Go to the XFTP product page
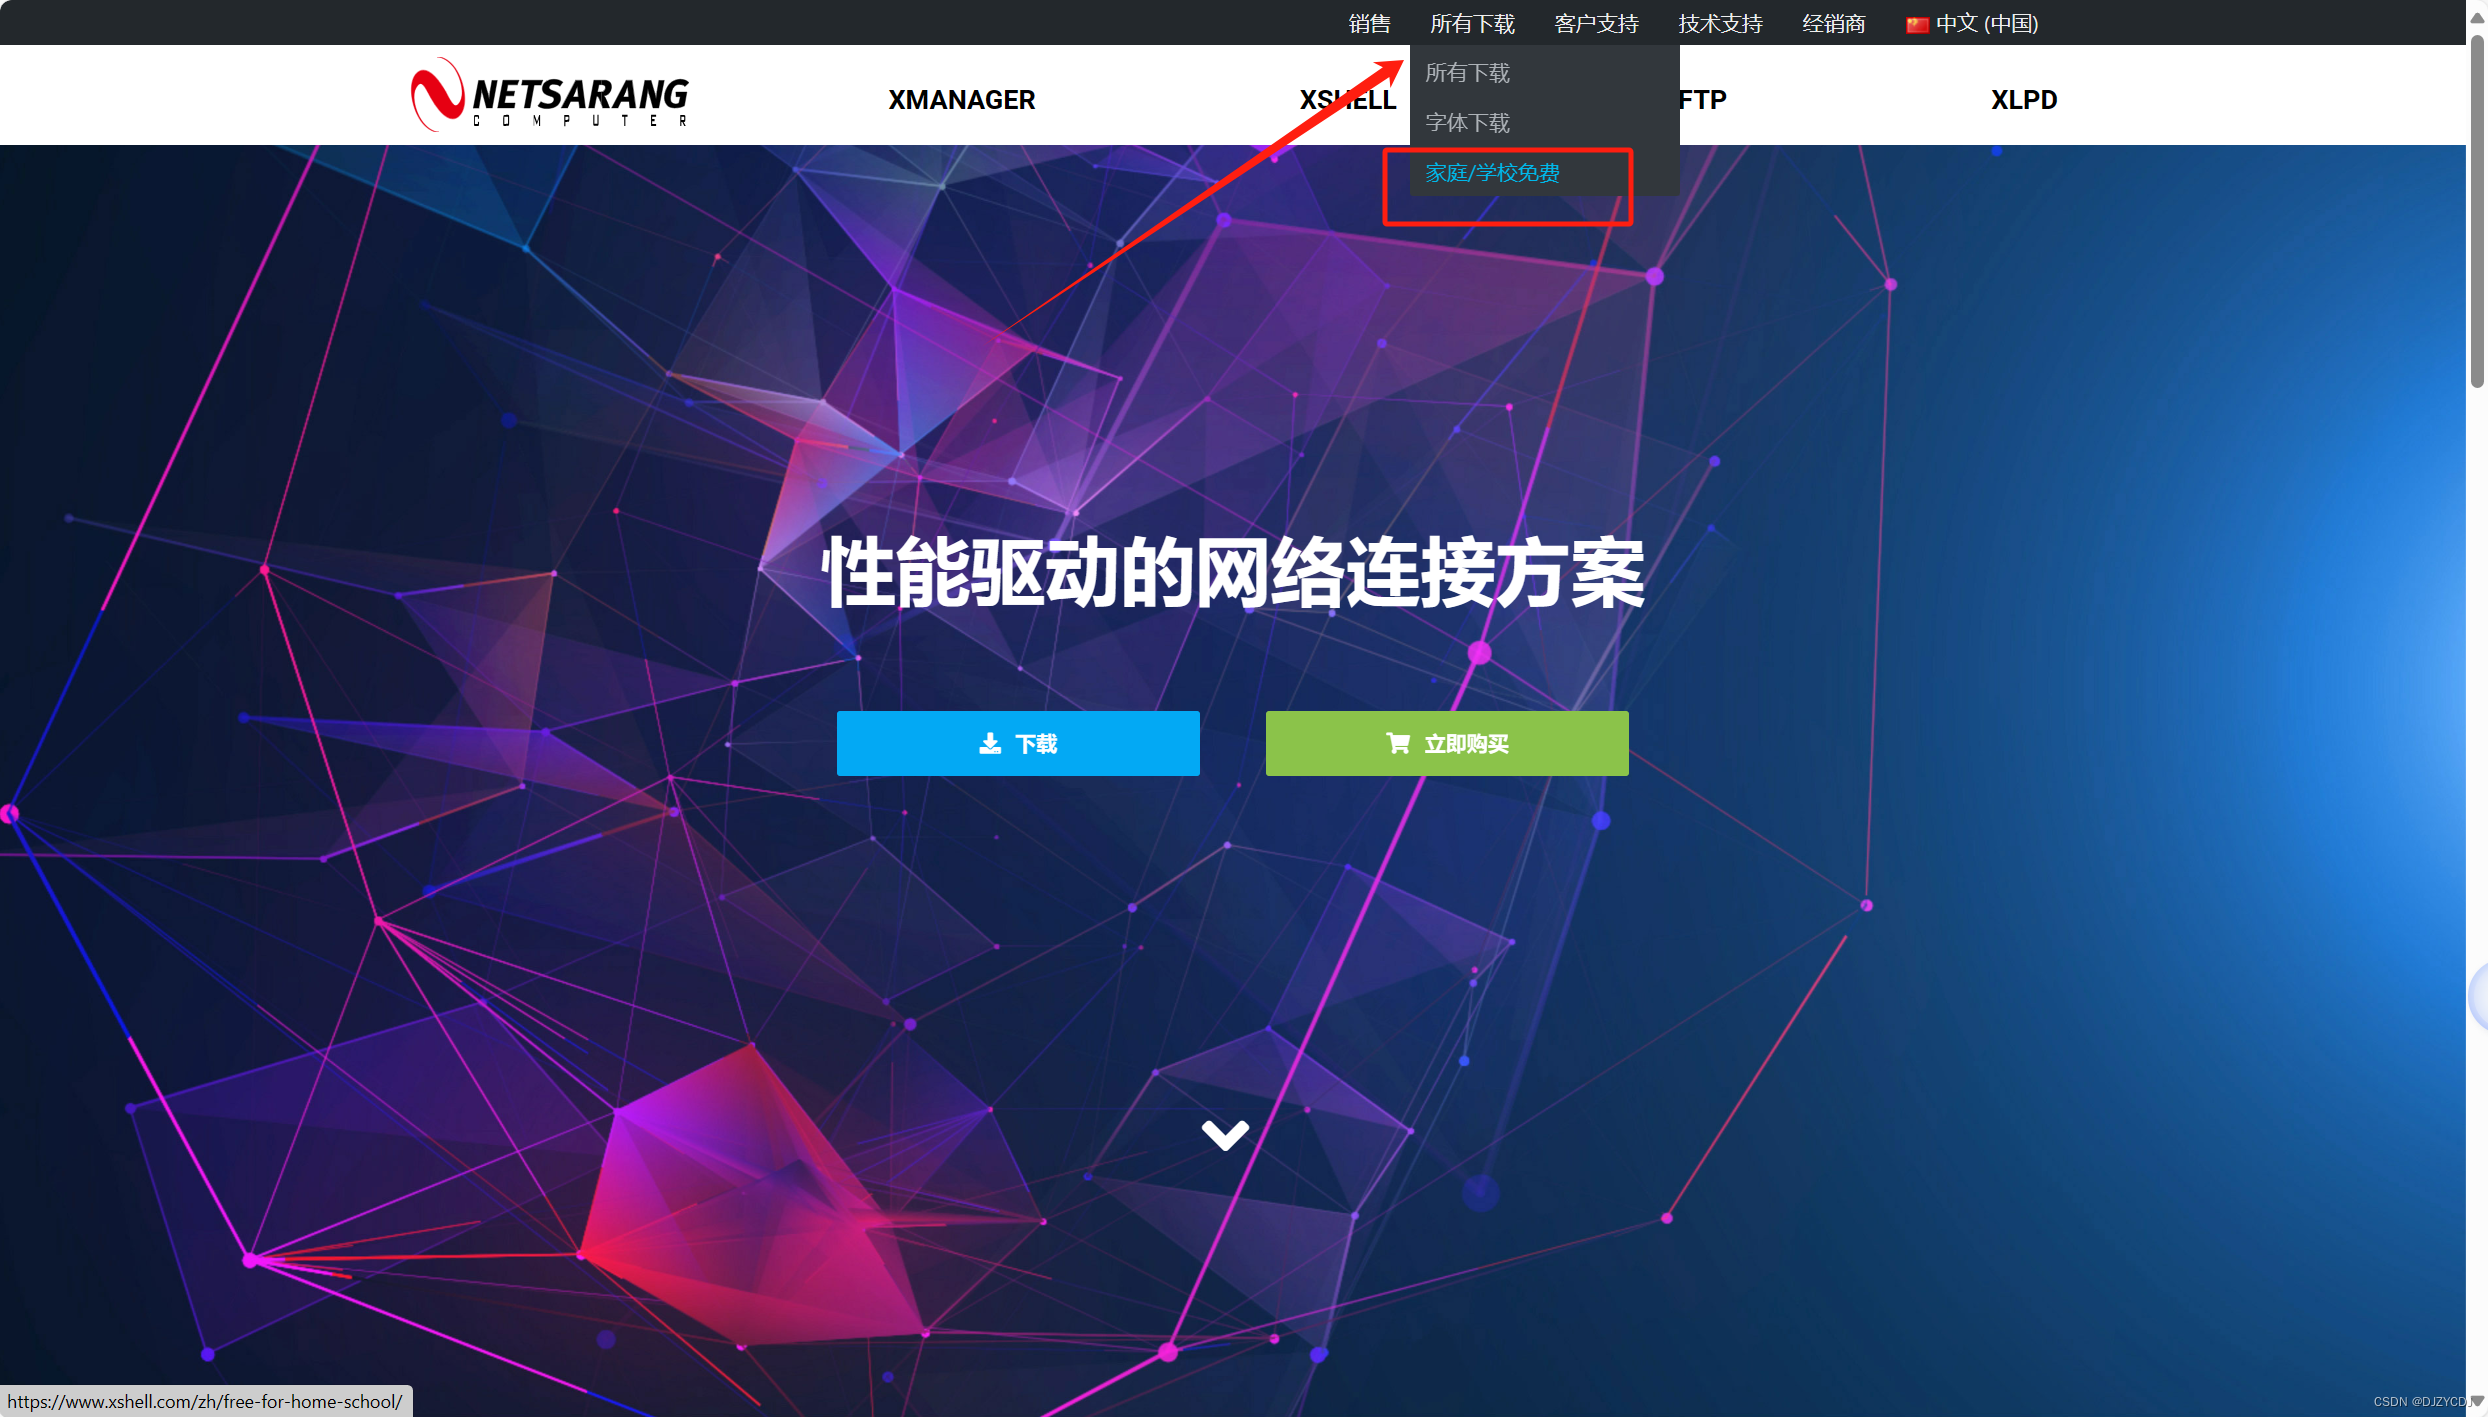The height and width of the screenshot is (1417, 2488). (x=1703, y=100)
